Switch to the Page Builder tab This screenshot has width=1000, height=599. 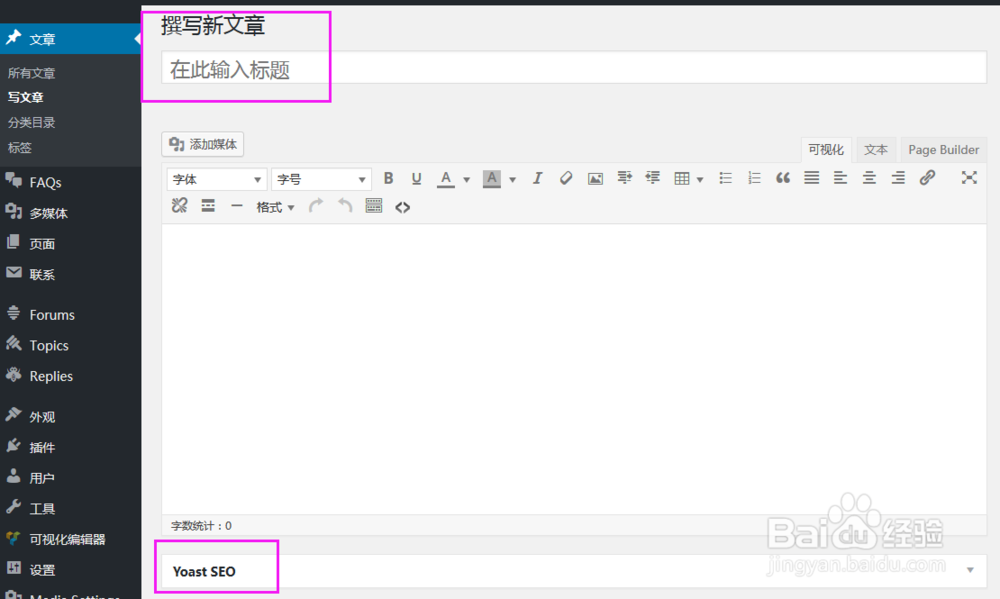943,149
